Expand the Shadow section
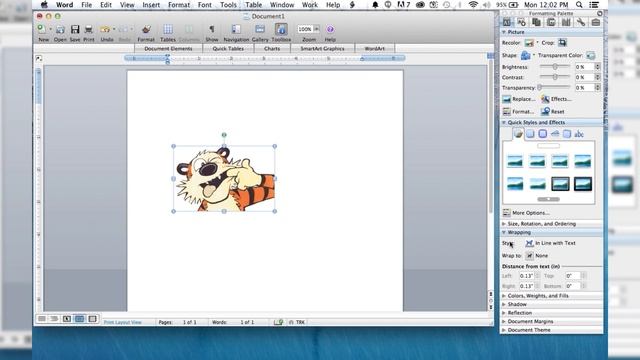Image resolution: width=640 pixels, height=360 pixels. [504, 304]
